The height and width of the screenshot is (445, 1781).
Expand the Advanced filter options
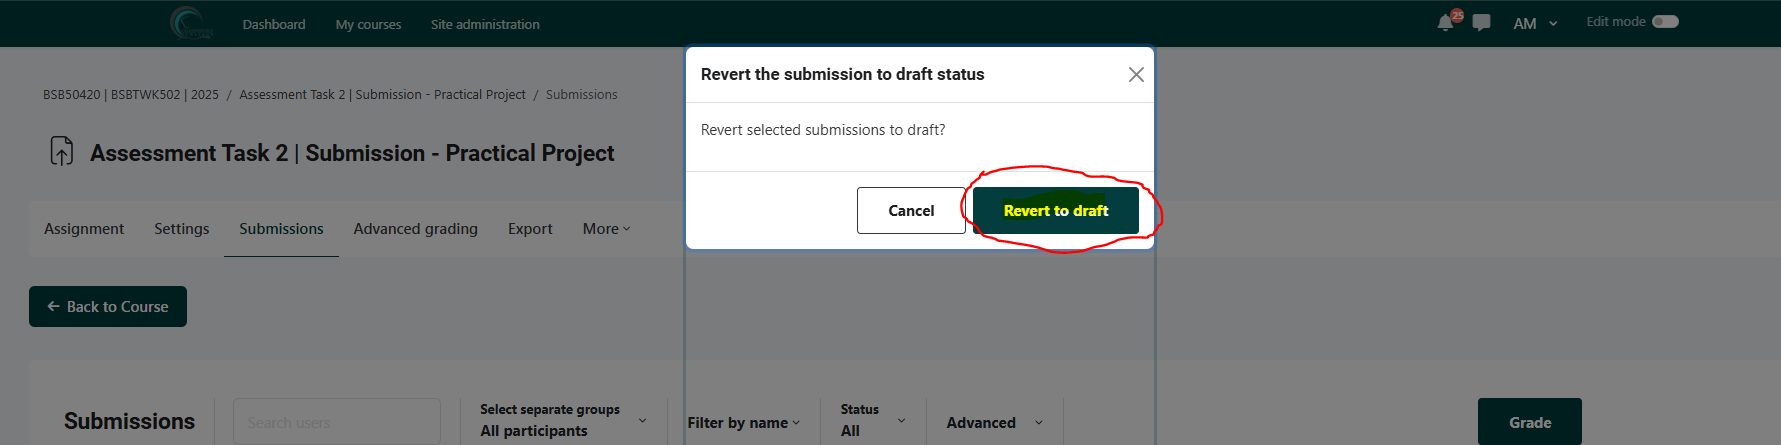click(x=994, y=423)
